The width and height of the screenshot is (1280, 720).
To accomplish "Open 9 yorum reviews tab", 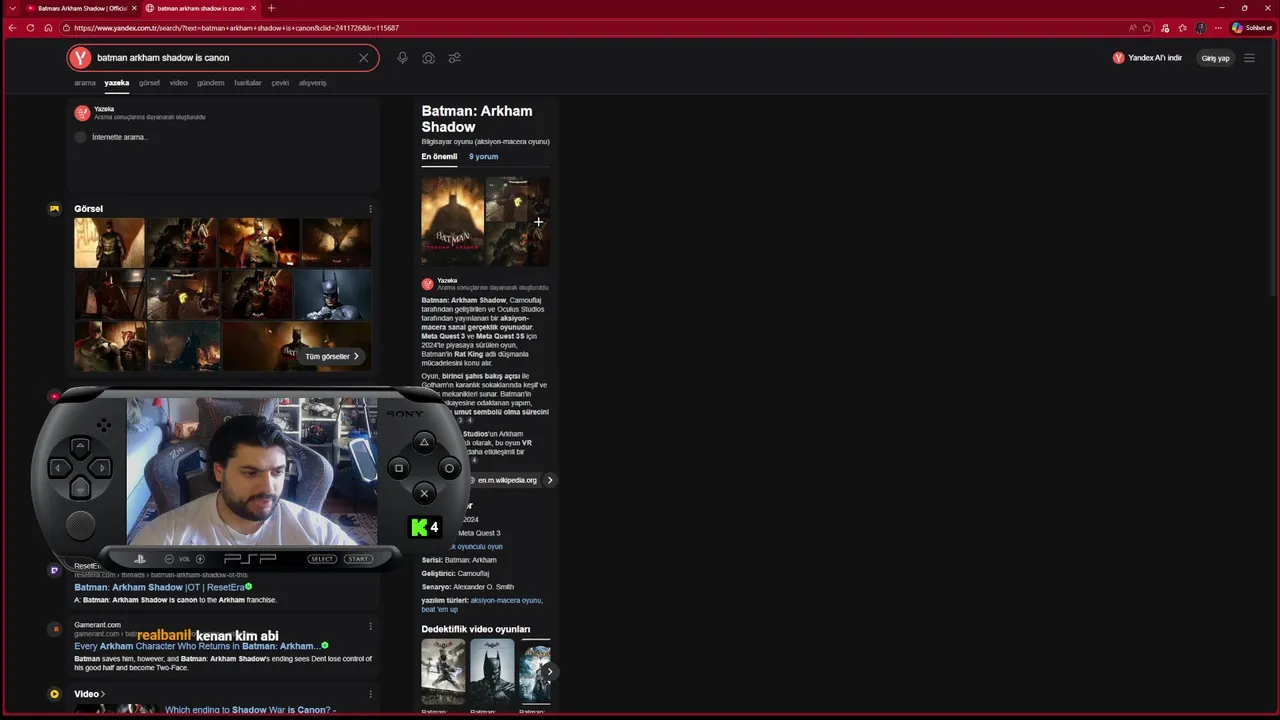I will click(483, 157).
